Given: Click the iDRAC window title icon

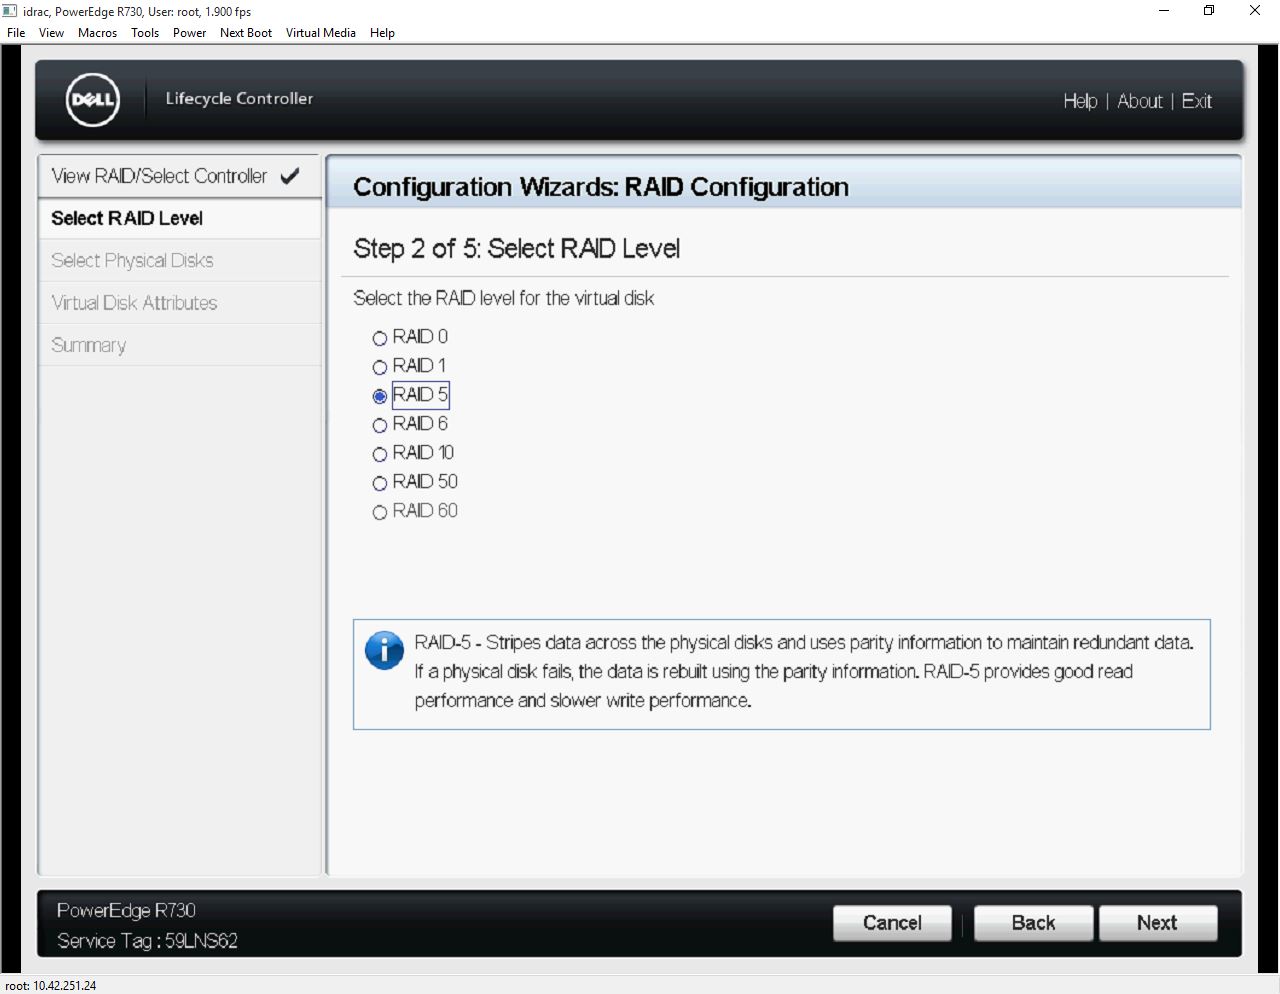Looking at the screenshot, I should point(10,11).
